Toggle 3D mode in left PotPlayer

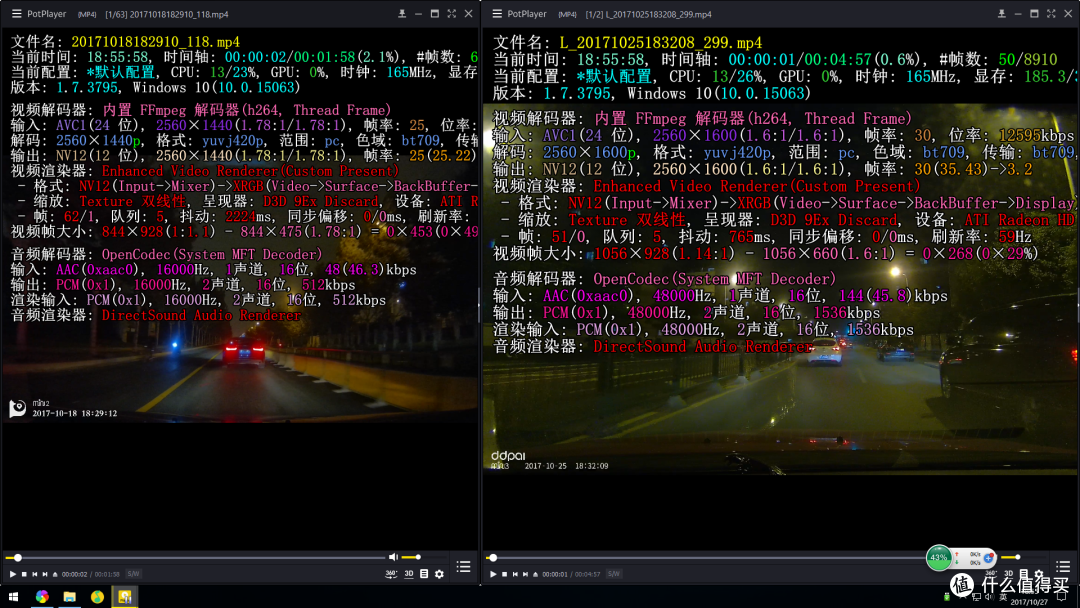[408, 574]
